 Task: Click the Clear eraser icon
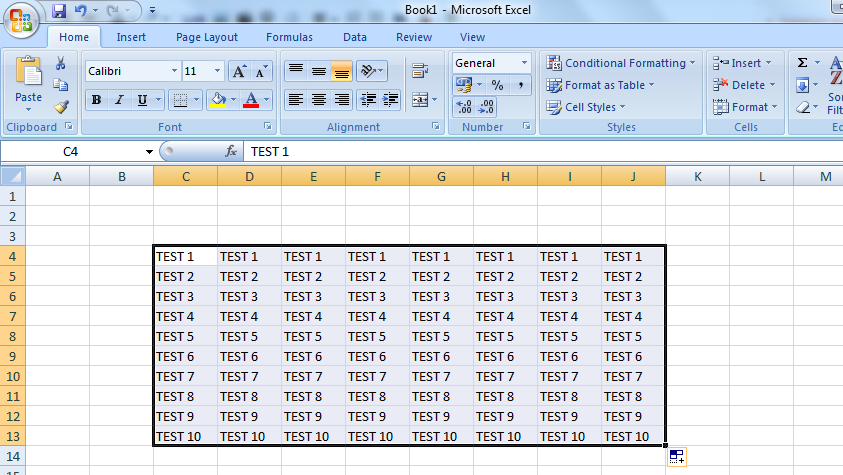(x=803, y=107)
